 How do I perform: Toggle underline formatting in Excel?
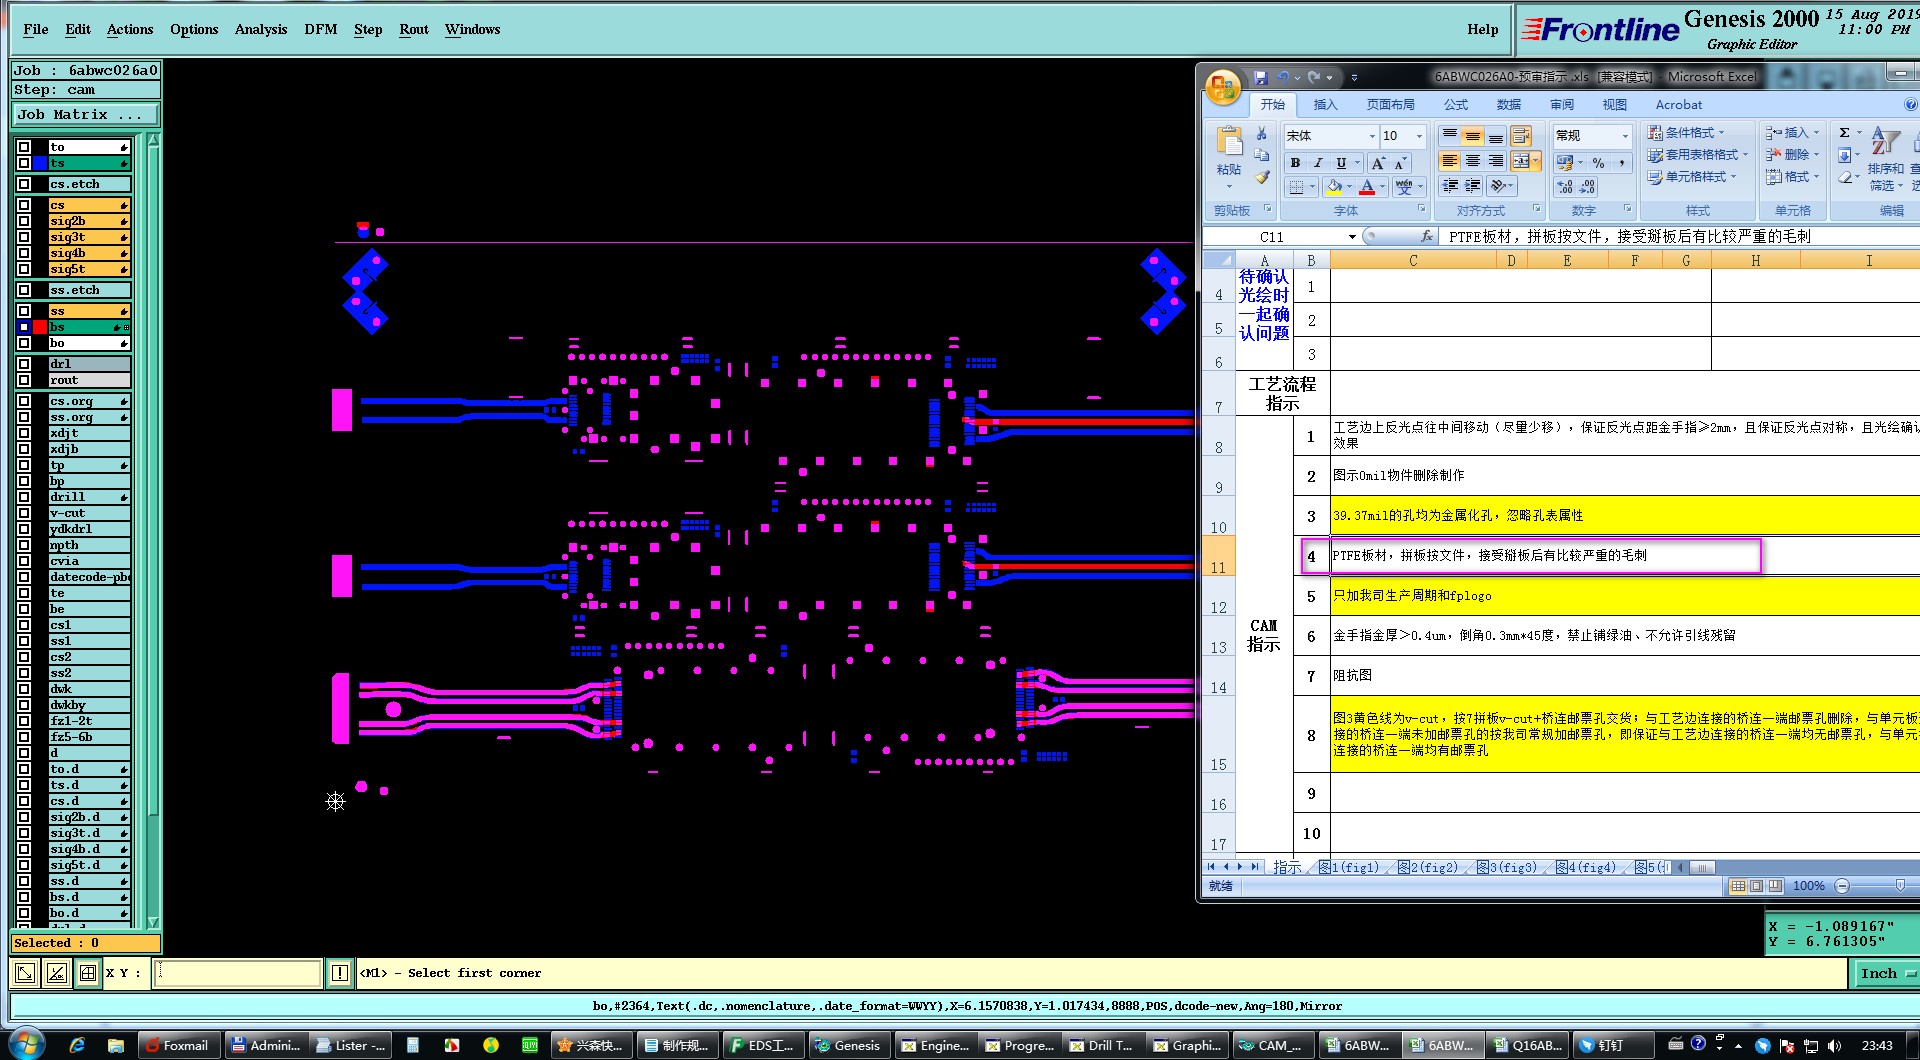(1341, 163)
